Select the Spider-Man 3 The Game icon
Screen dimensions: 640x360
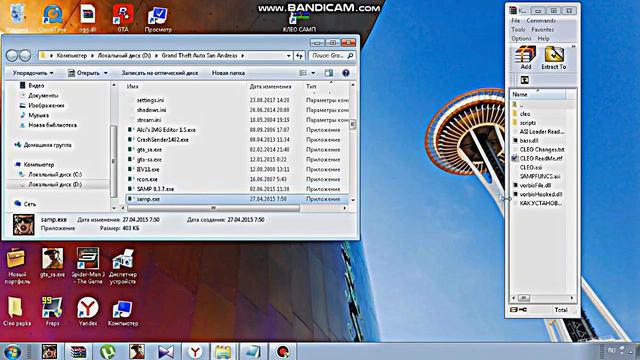88,266
